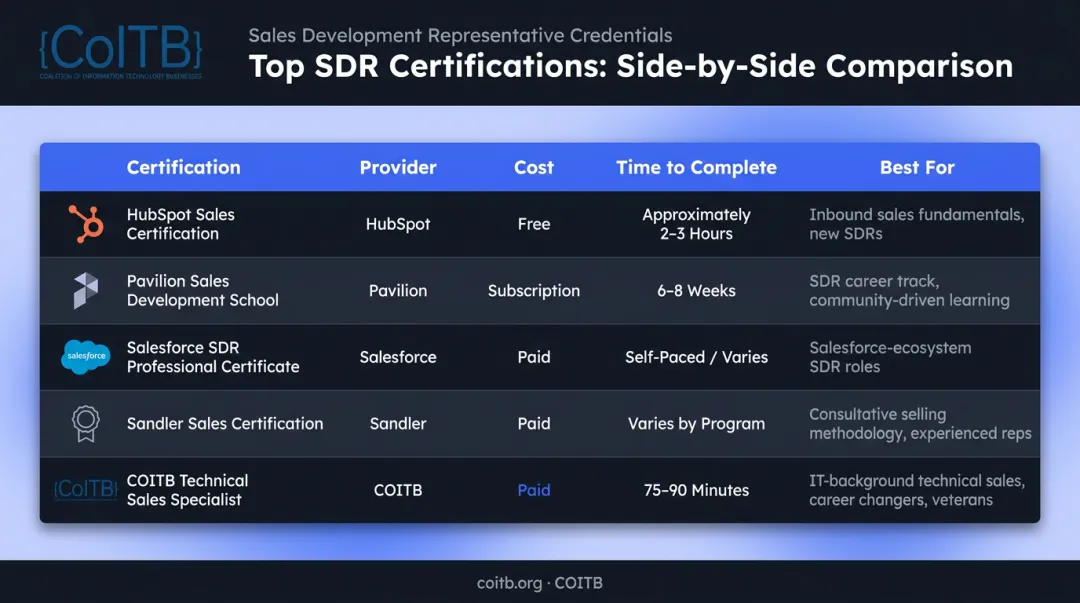Click the Salesforce provider cell
The width and height of the screenshot is (1080, 603).
click(x=398, y=357)
